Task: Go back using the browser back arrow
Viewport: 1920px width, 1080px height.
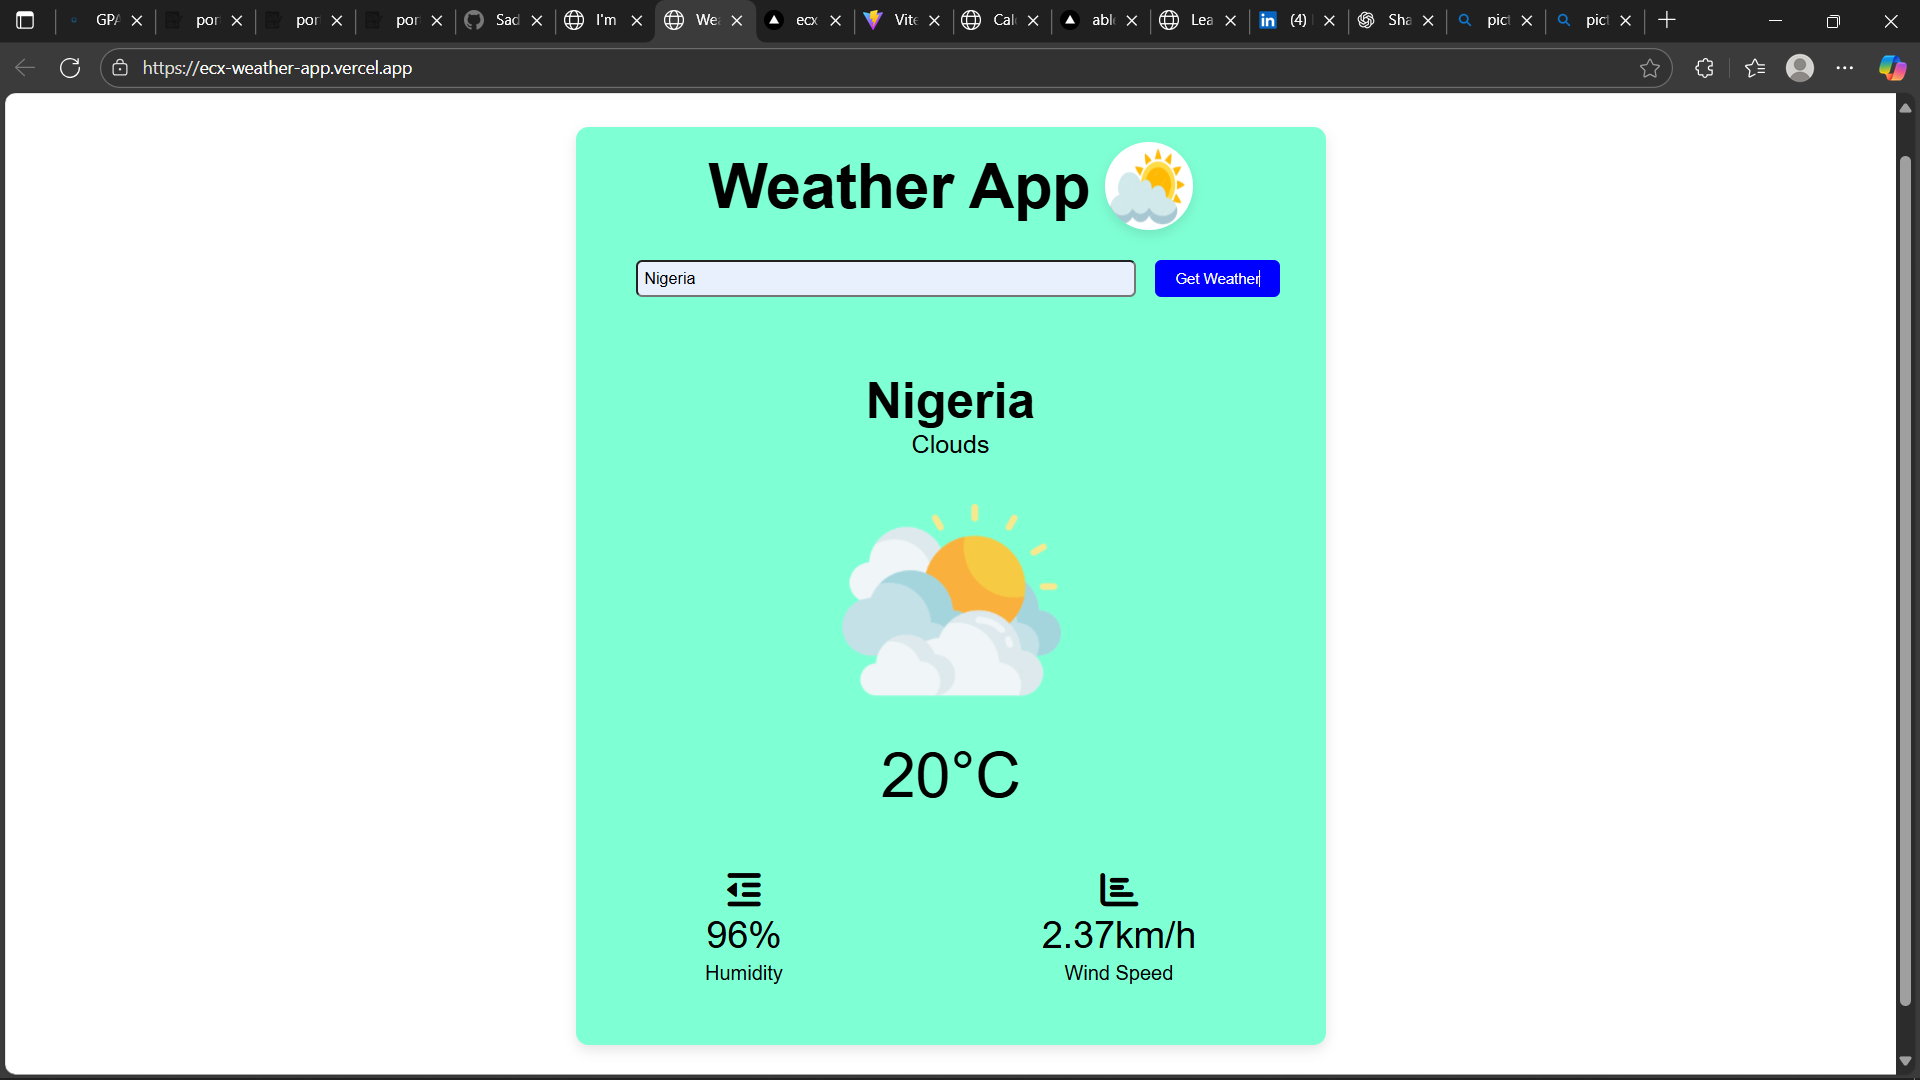Action: 25,68
